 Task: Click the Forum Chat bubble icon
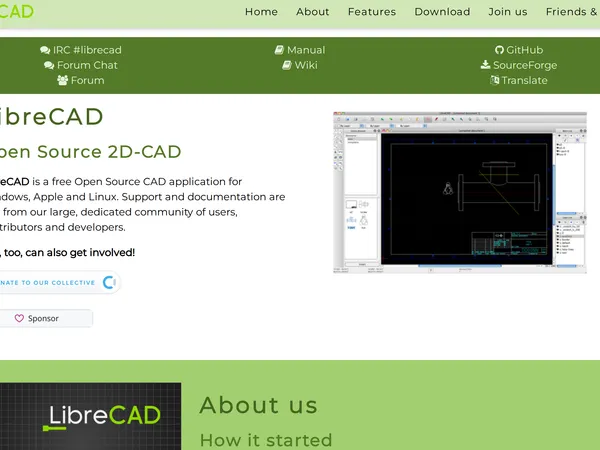pyautogui.click(x=49, y=65)
